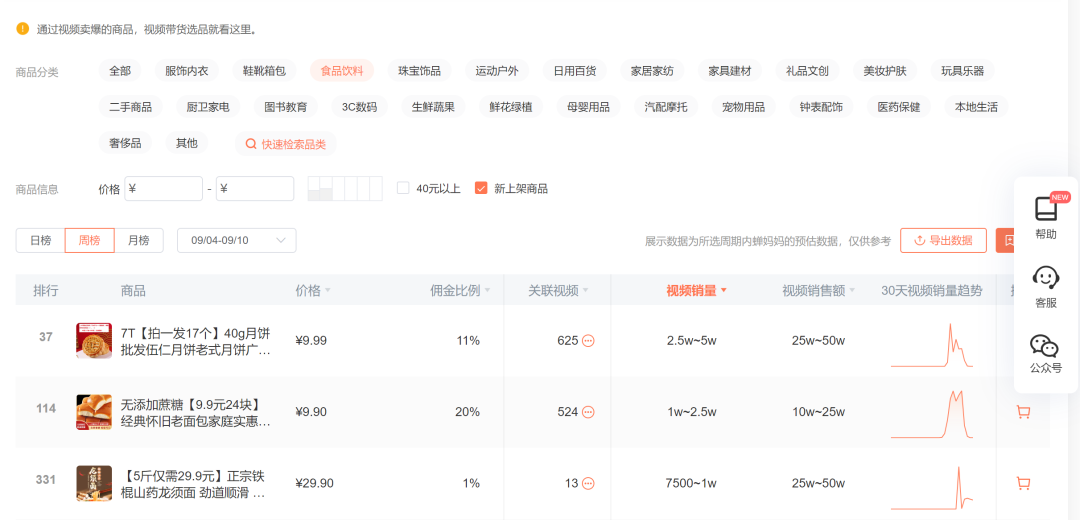
Task: Select the 美妆护肤 category
Action: point(885,71)
